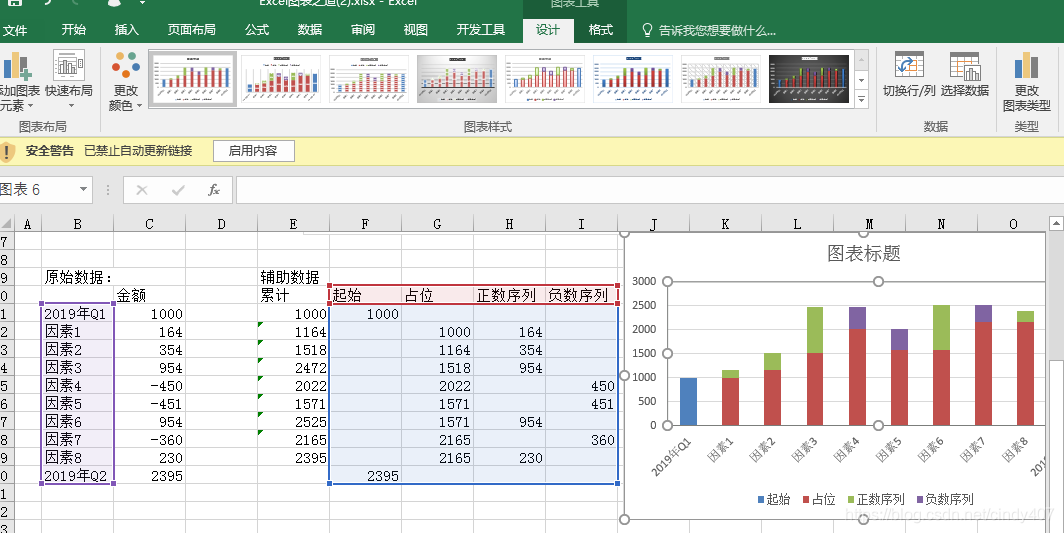Switch to the 插入 tab
This screenshot has width=1064, height=533.
click(126, 30)
